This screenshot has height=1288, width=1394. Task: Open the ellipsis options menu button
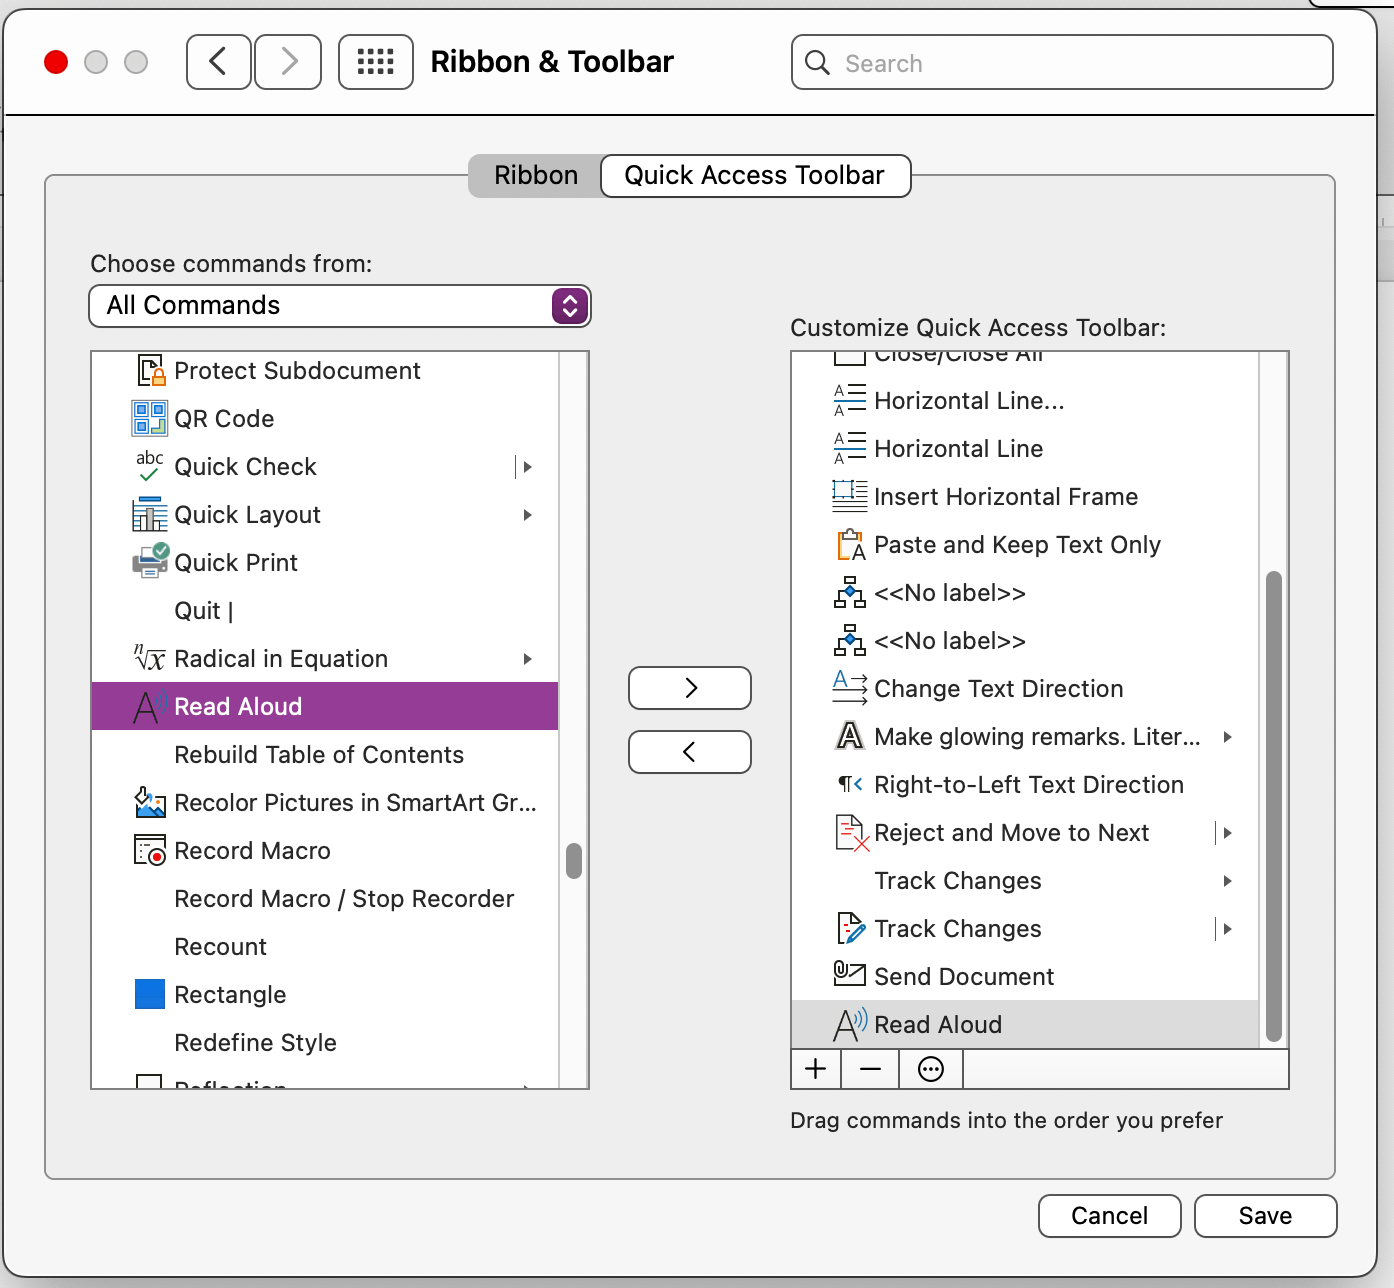coord(931,1069)
